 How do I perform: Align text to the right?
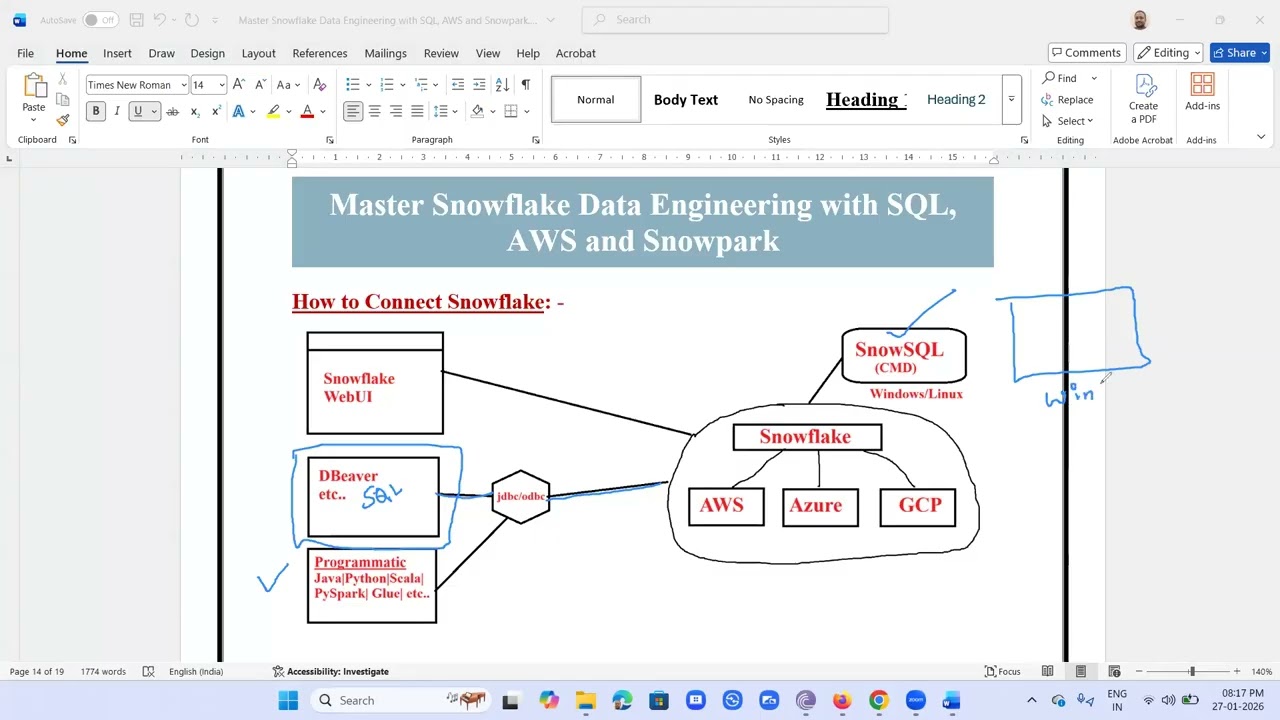tap(396, 111)
